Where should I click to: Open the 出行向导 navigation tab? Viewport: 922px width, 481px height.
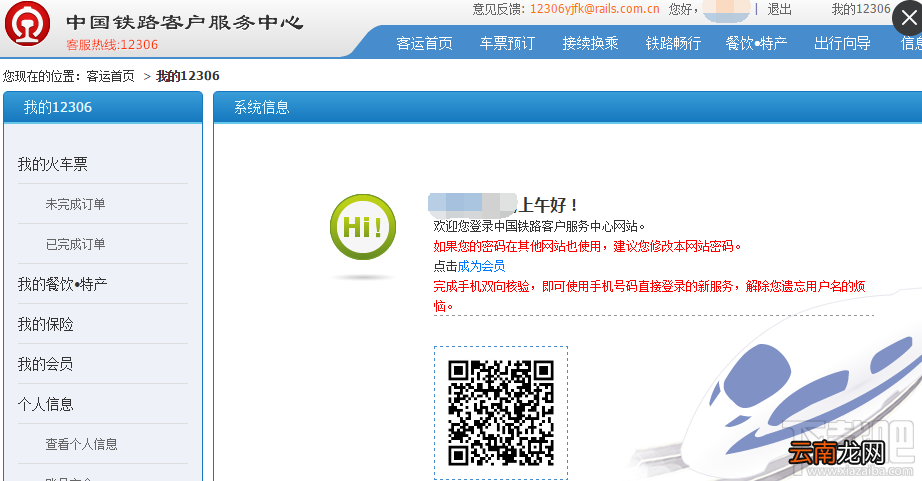(x=842, y=44)
